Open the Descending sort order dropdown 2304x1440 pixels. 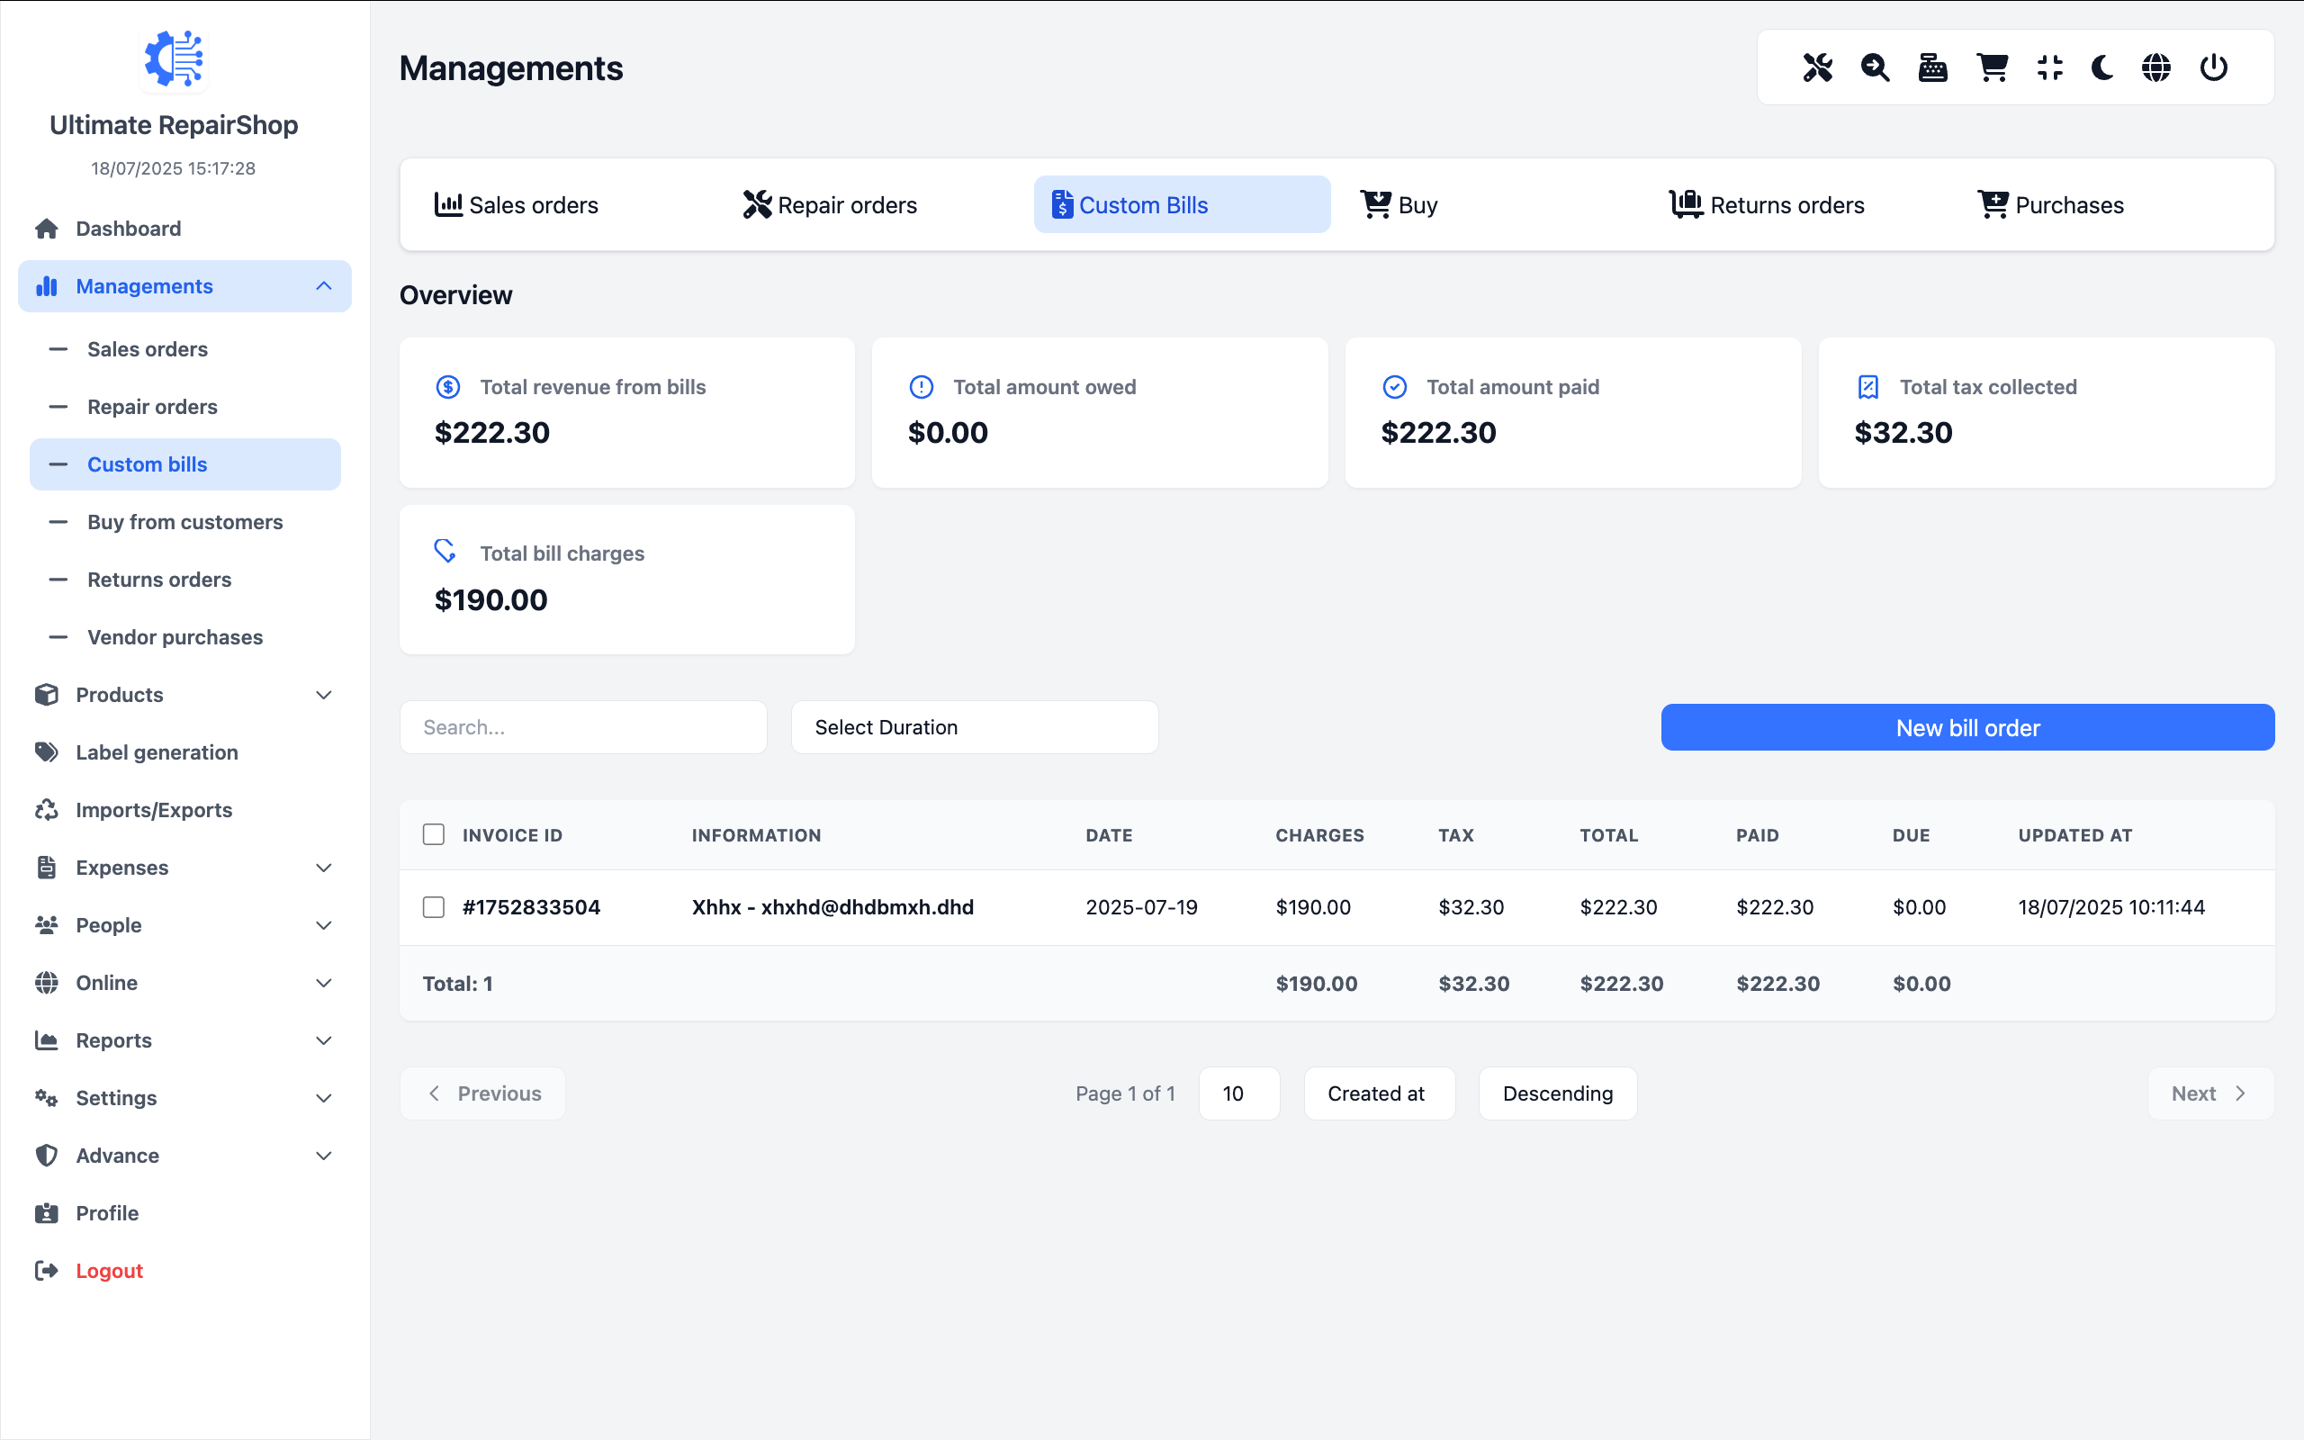[1557, 1093]
